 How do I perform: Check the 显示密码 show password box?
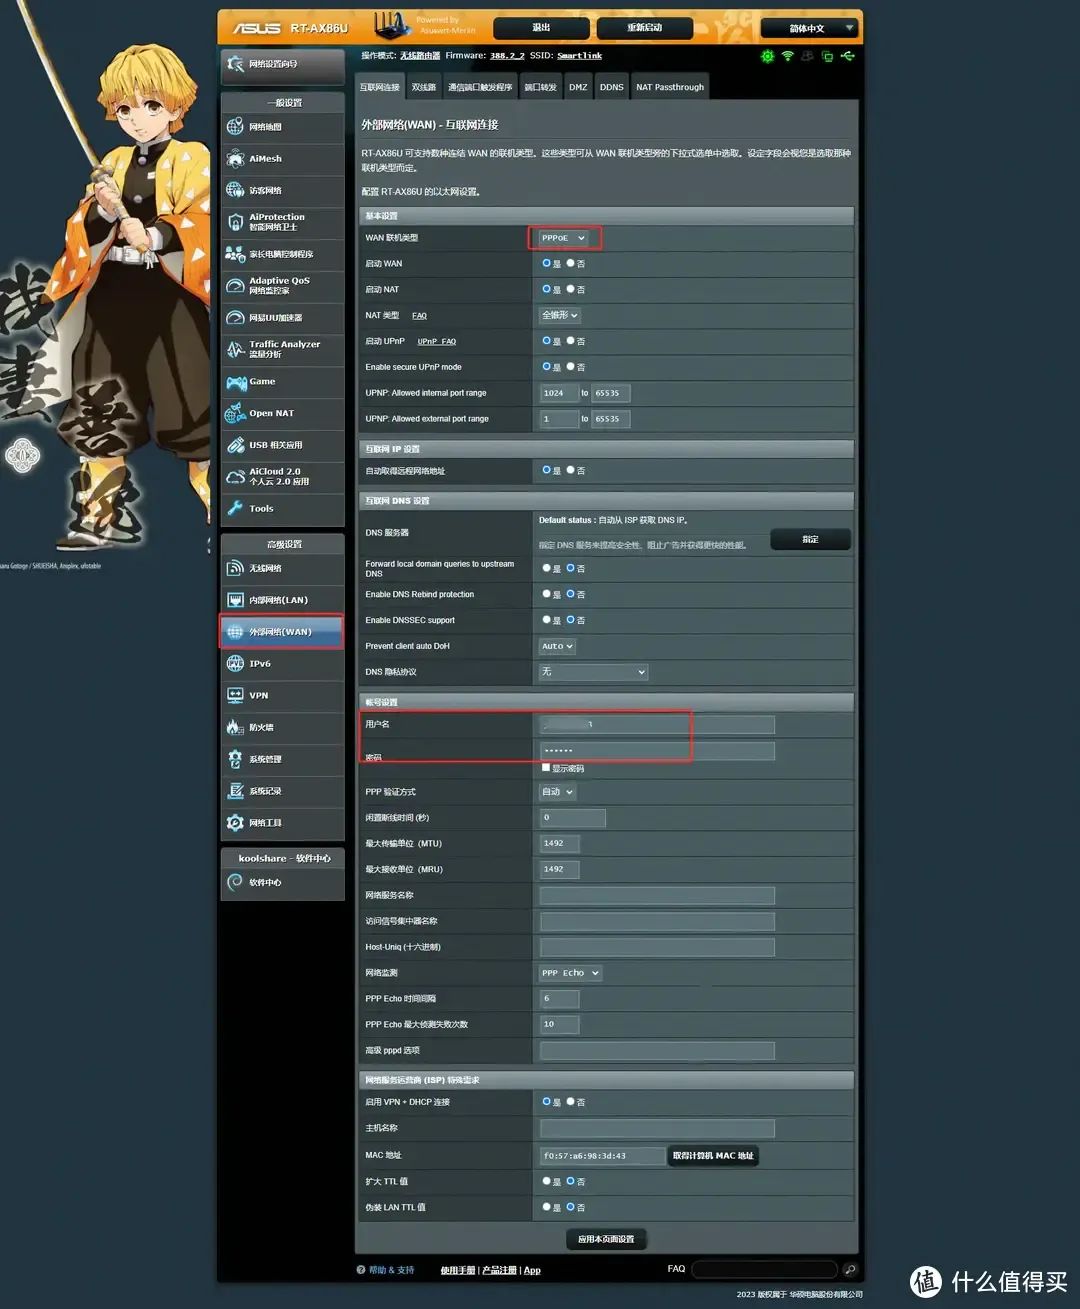546,768
